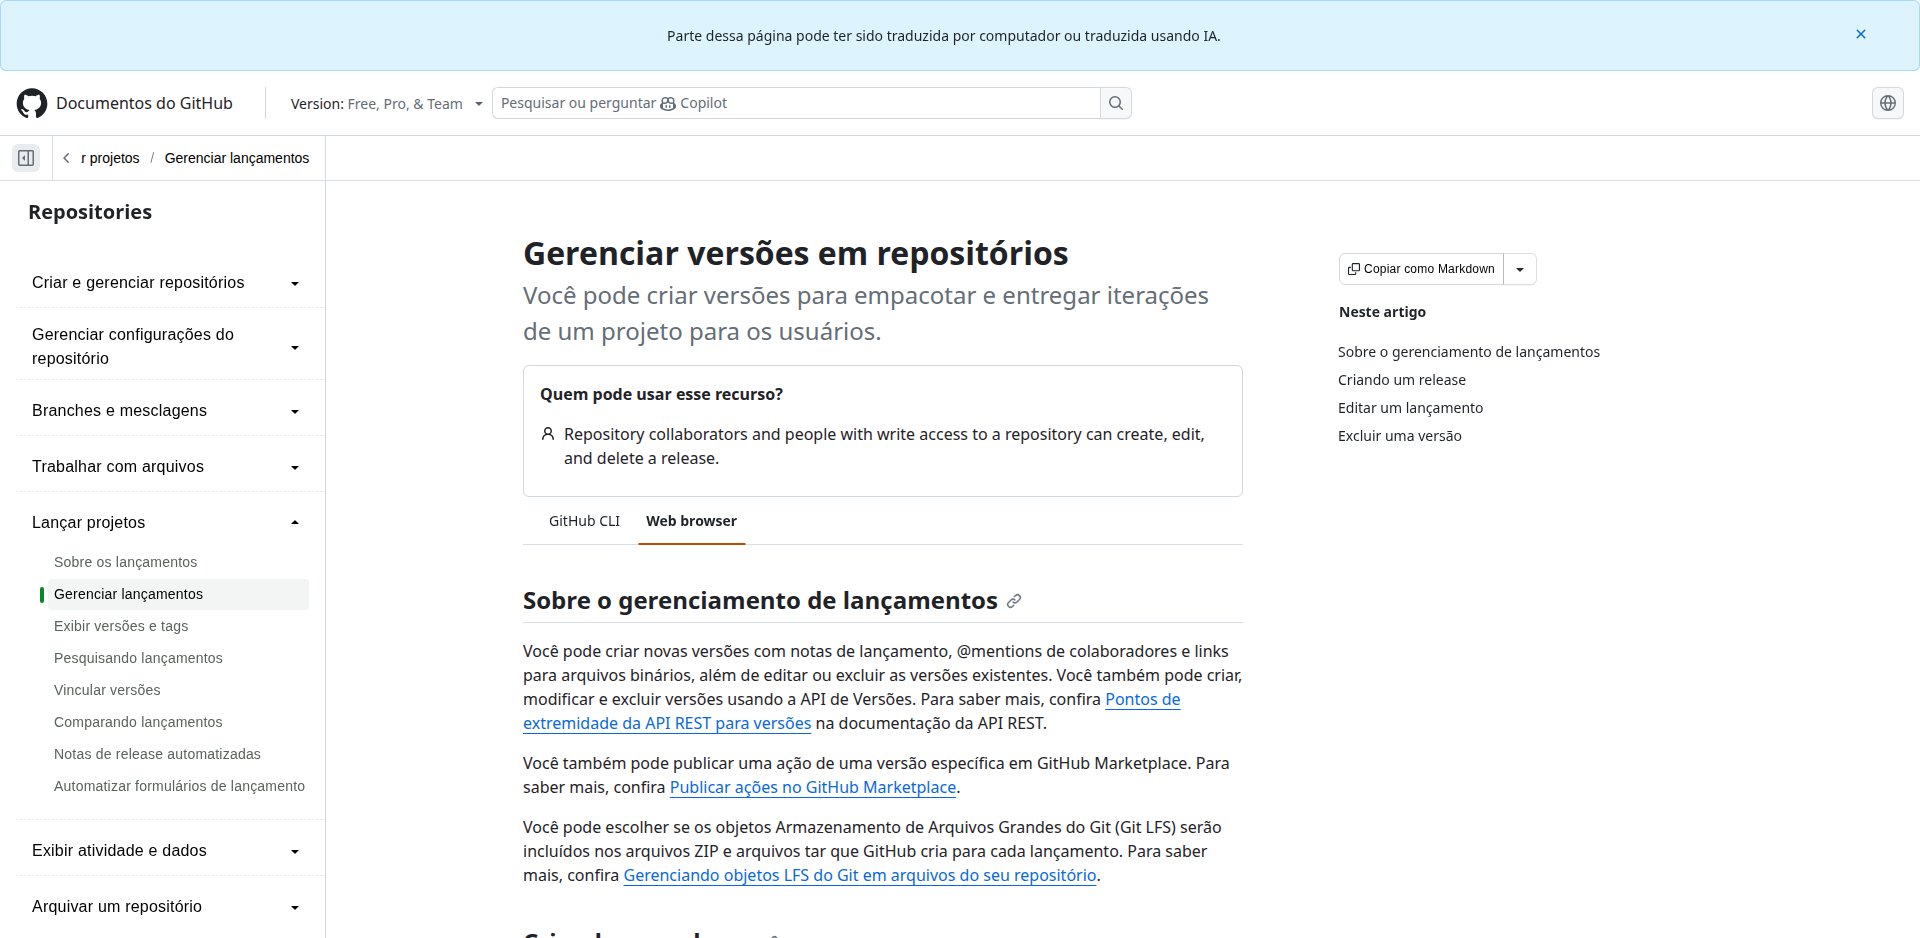Click the GitHub Octocat logo icon
Image resolution: width=1920 pixels, height=938 pixels.
click(32, 103)
